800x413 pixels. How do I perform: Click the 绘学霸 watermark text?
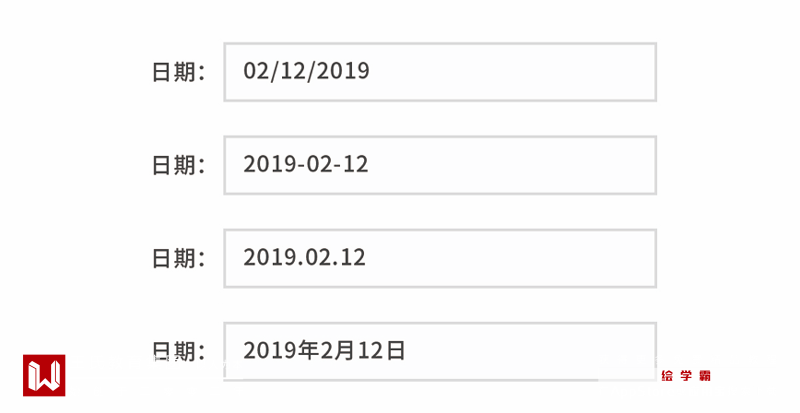click(x=686, y=376)
